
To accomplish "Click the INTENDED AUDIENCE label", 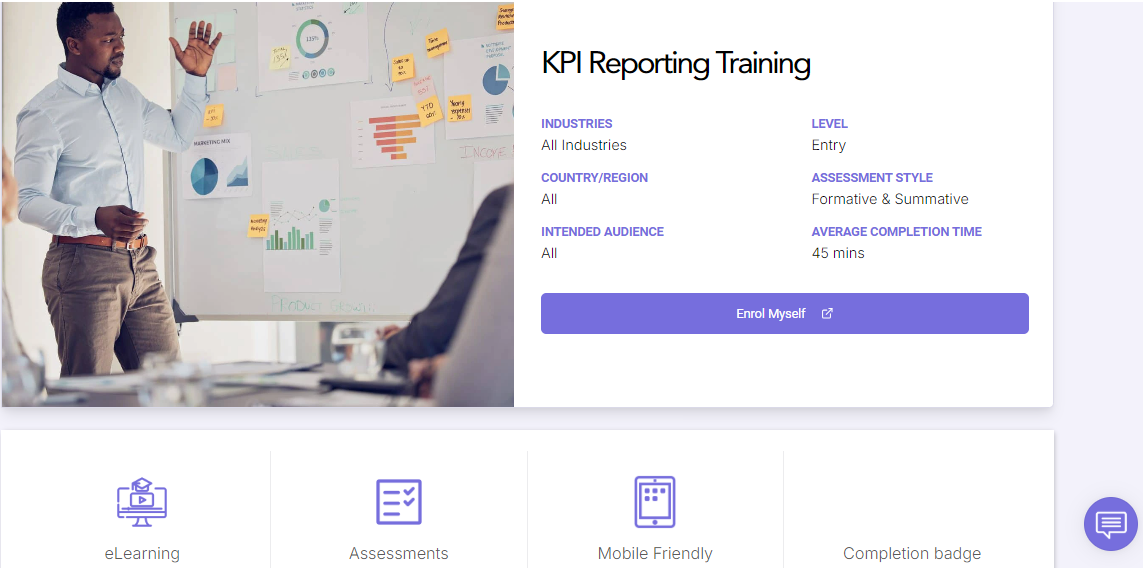I will click(602, 232).
